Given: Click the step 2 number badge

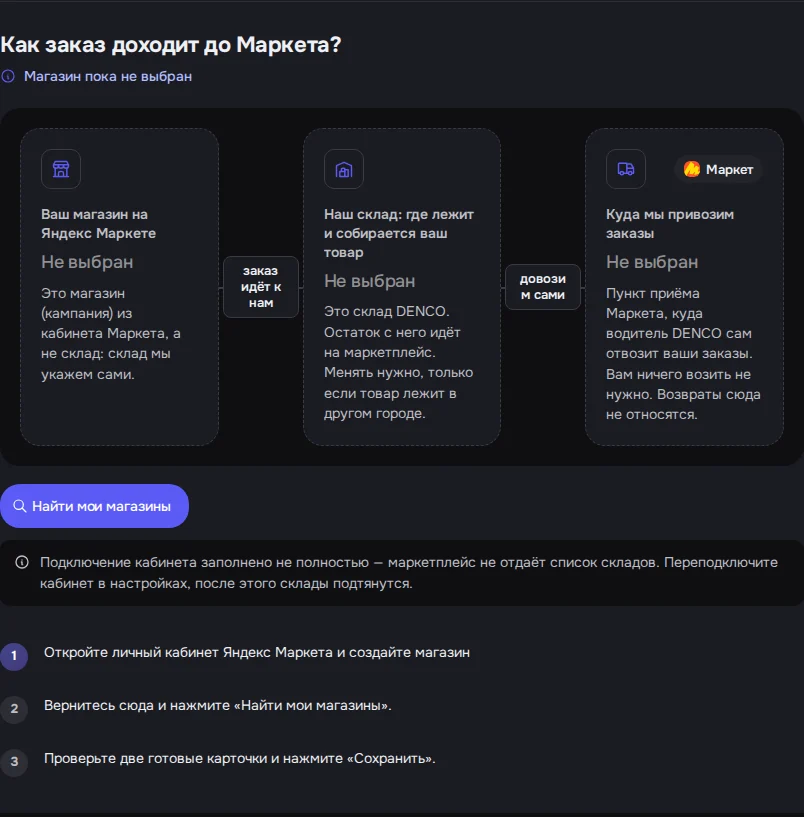Looking at the screenshot, I should [x=14, y=709].
